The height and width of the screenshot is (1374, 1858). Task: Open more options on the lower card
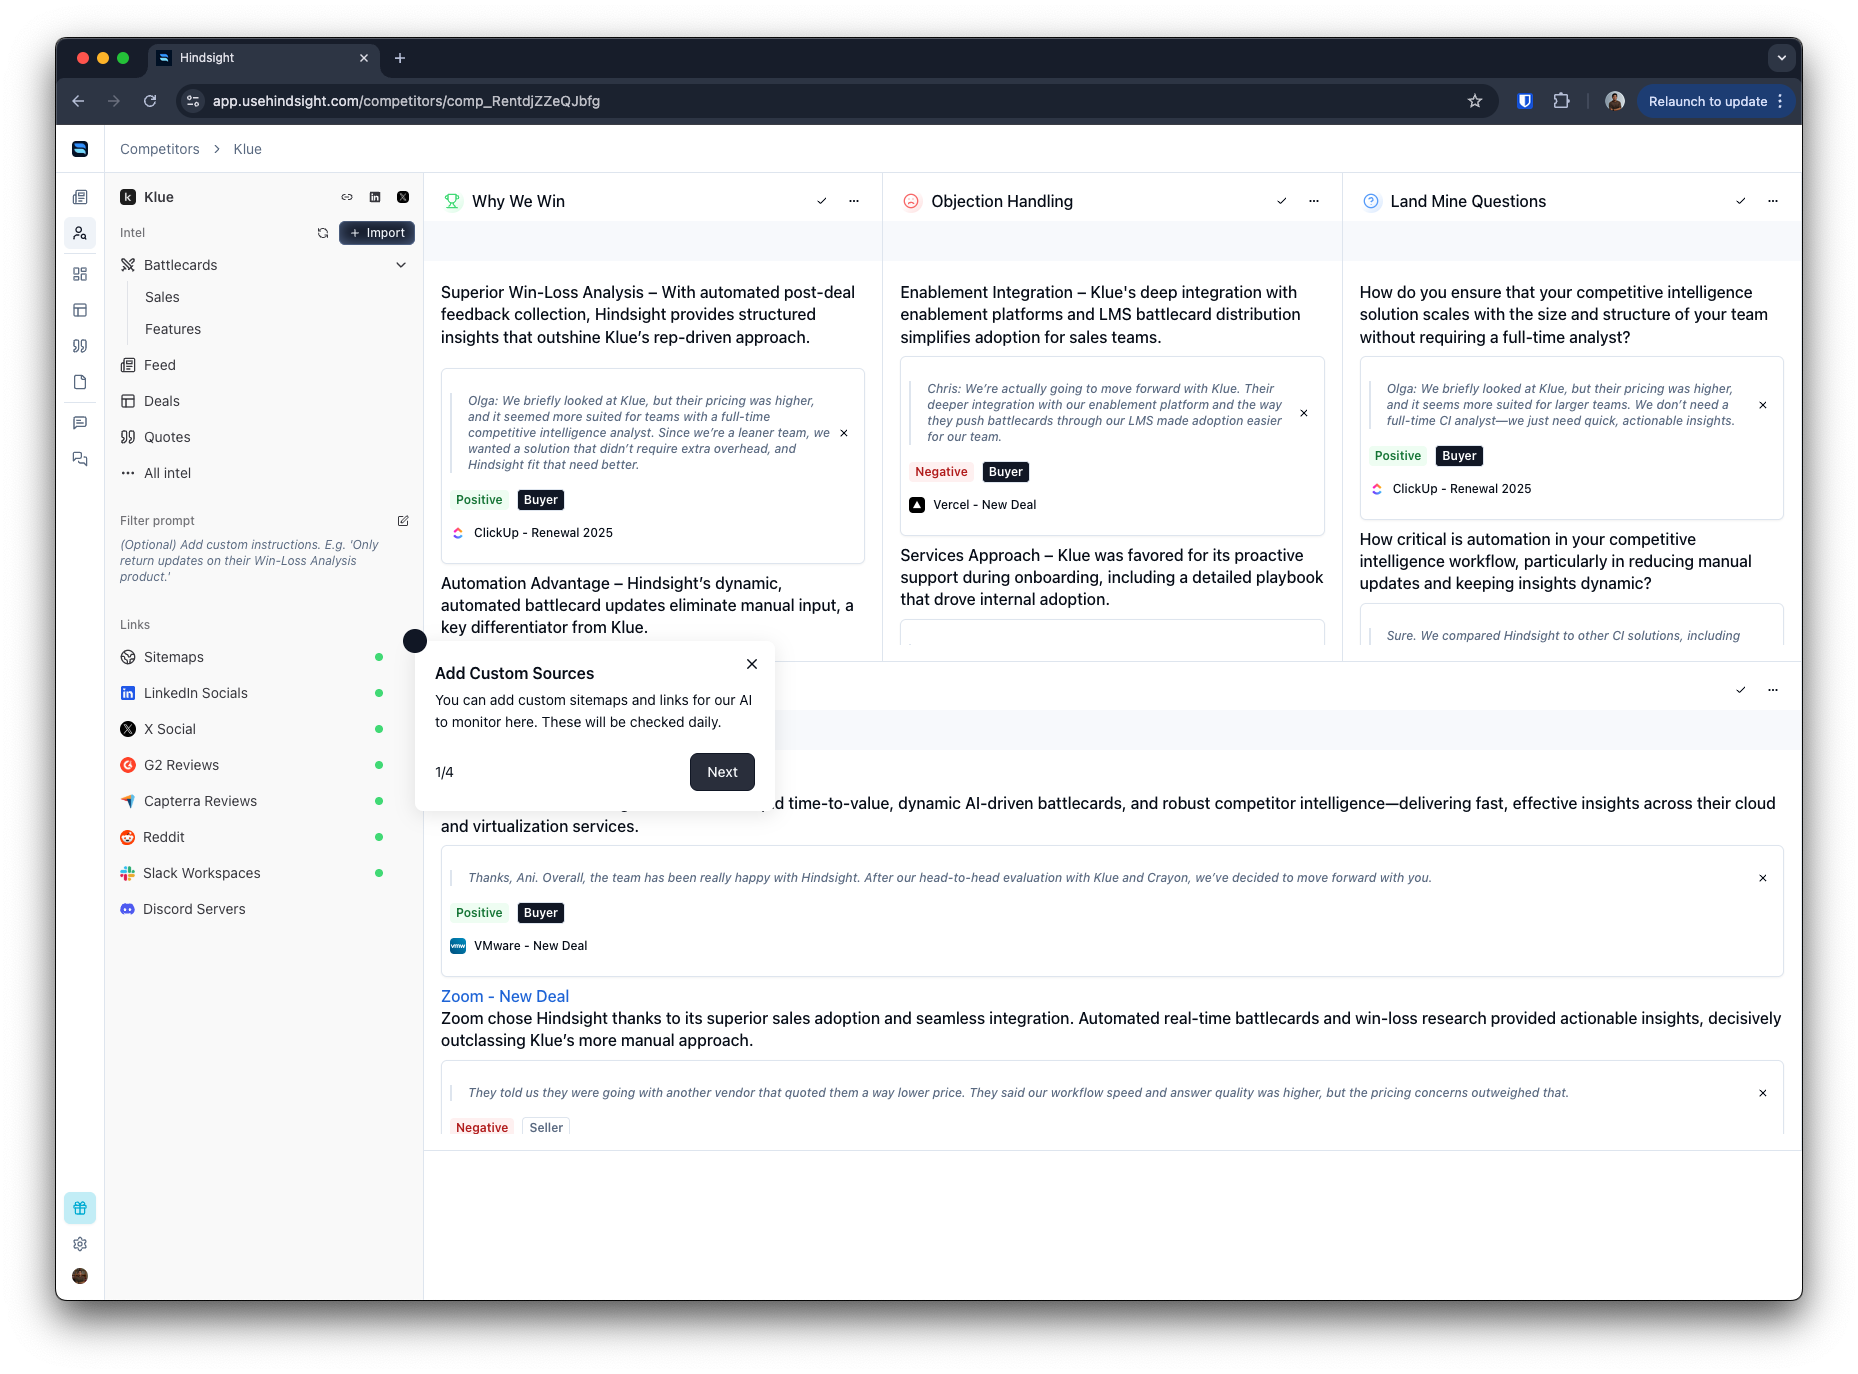point(1773,690)
